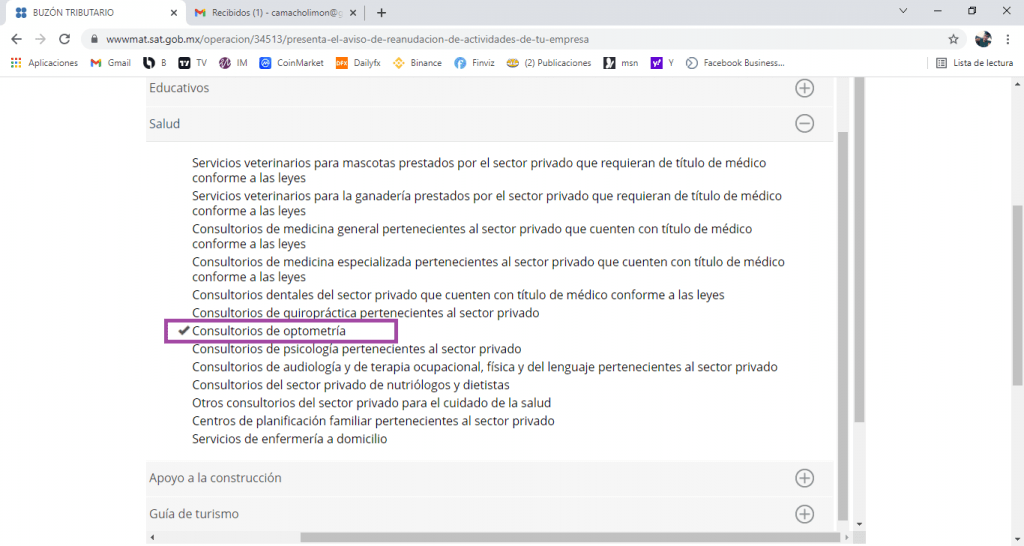View site security lock info
Screen dimensions: 1024x546
[x=94, y=39]
